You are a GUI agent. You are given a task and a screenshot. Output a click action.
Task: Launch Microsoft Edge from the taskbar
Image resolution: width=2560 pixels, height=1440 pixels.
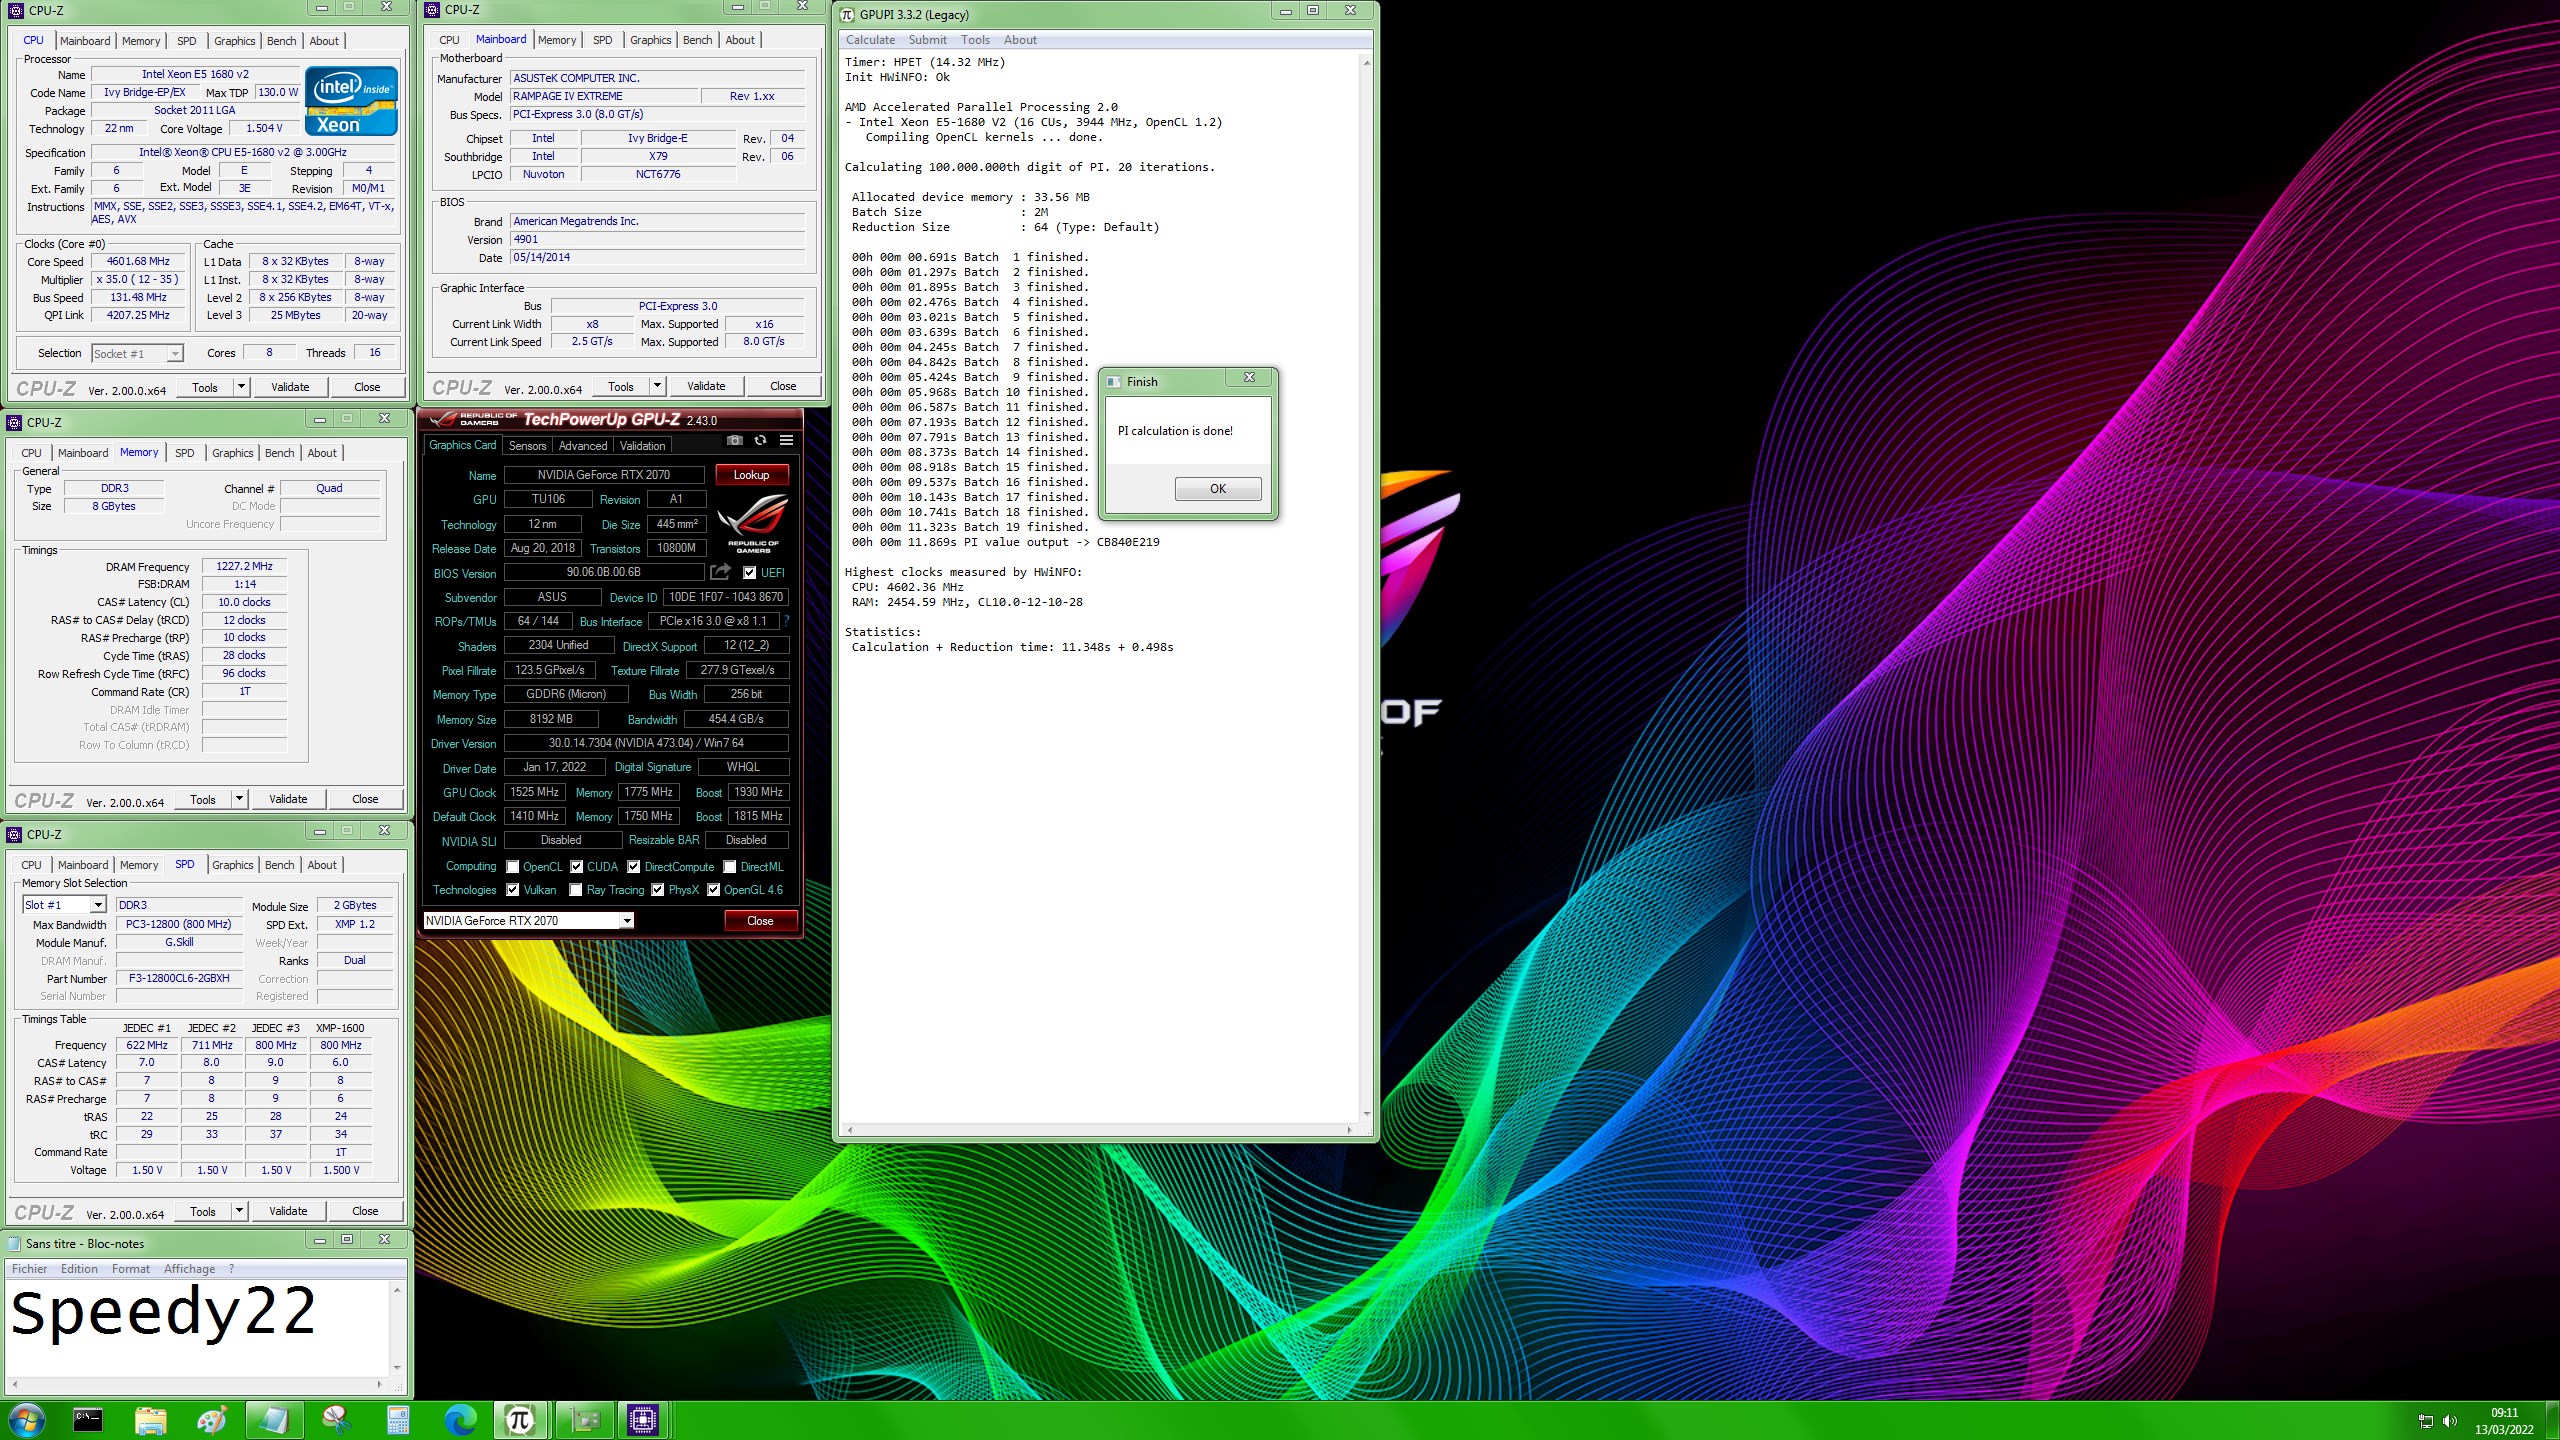(460, 1419)
